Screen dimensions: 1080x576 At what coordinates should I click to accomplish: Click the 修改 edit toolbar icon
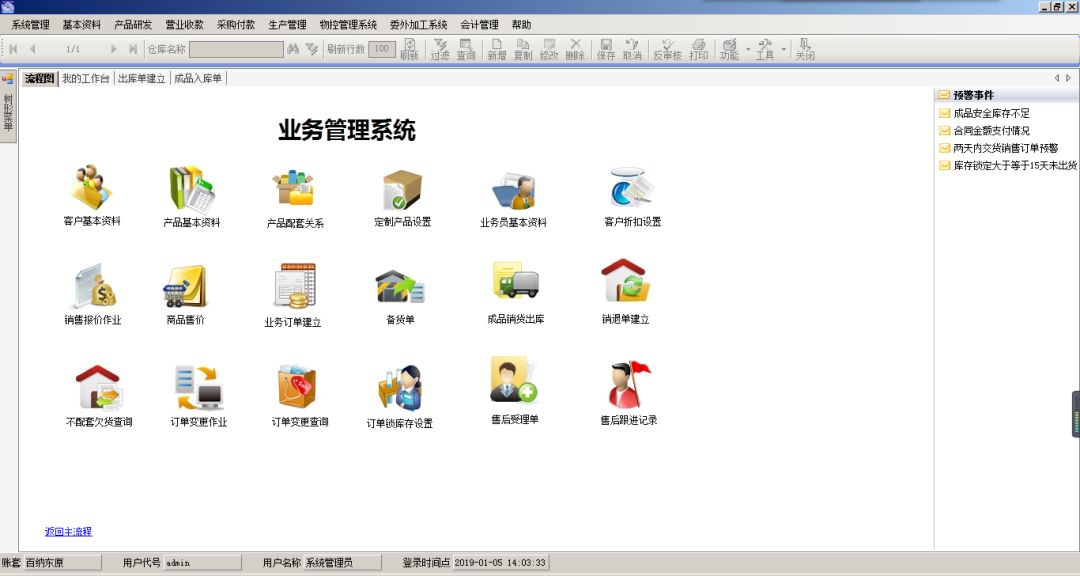(549, 50)
